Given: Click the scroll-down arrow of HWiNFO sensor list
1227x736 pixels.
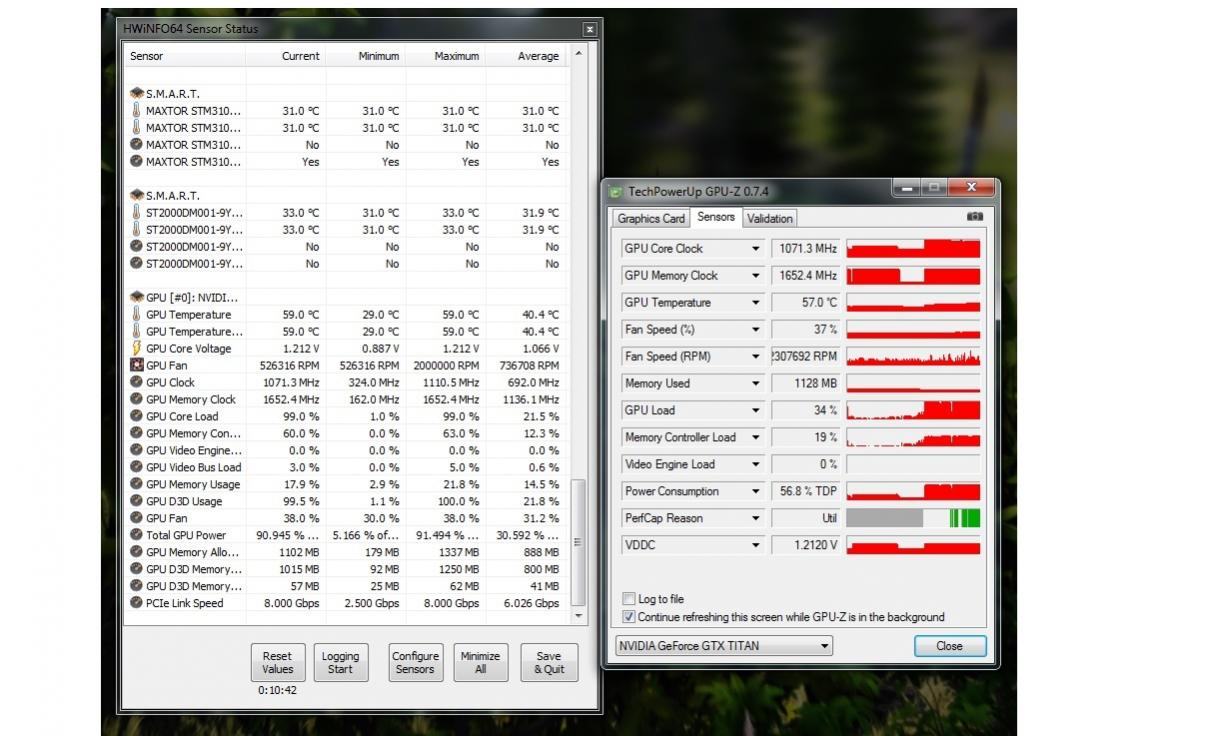Looking at the screenshot, I should [x=577, y=615].
